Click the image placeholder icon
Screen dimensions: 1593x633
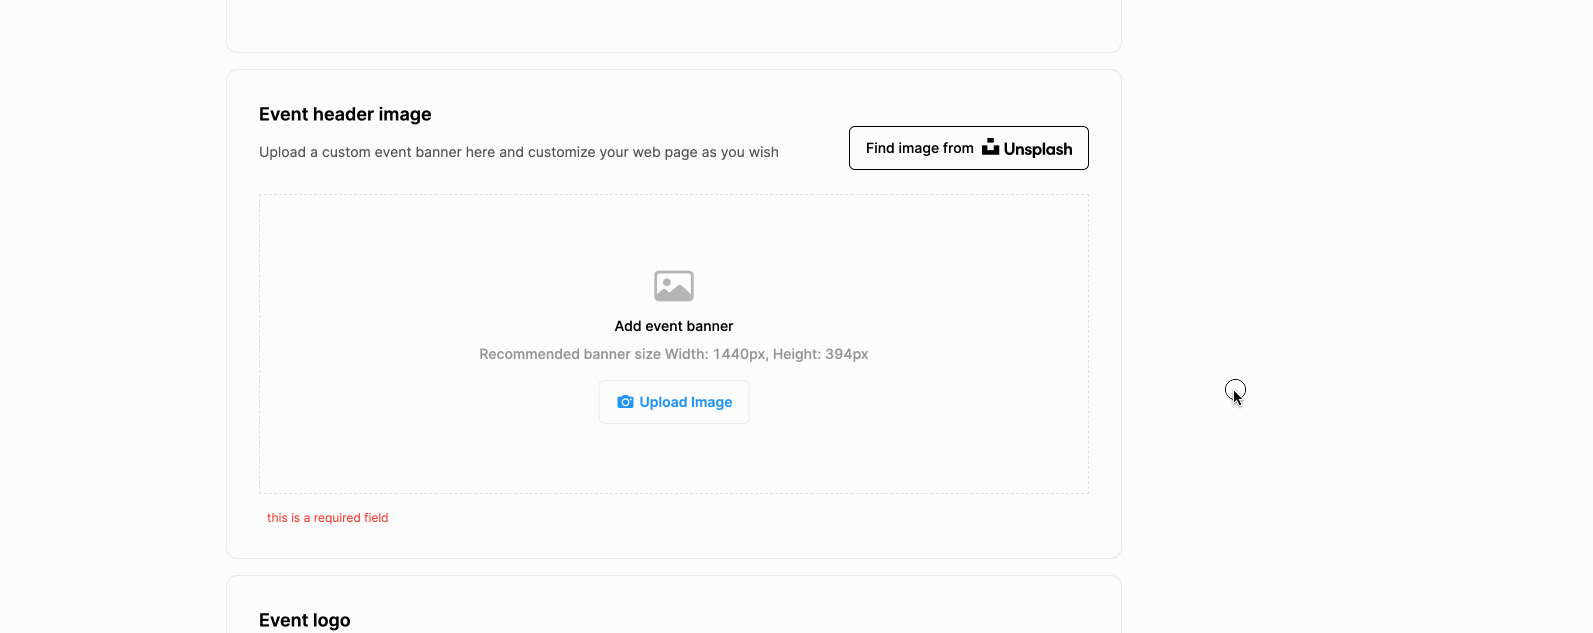(x=674, y=286)
